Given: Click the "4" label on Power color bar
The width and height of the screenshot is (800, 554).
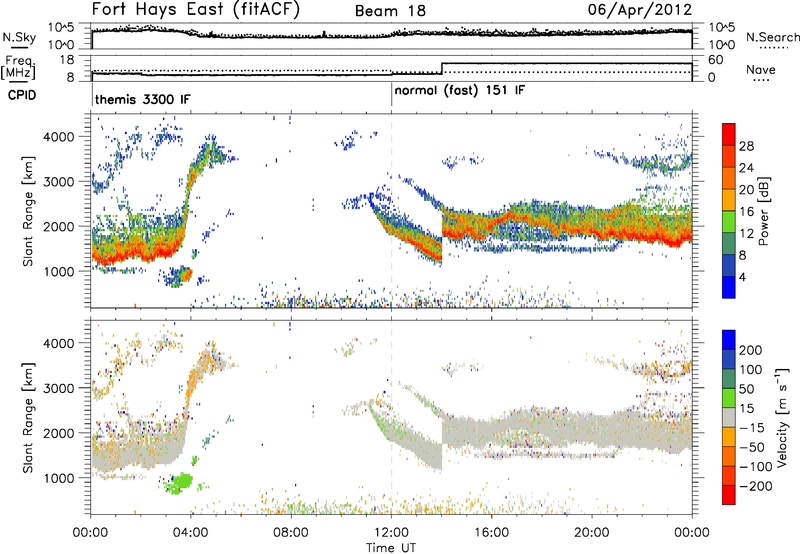Looking at the screenshot, I should [743, 277].
